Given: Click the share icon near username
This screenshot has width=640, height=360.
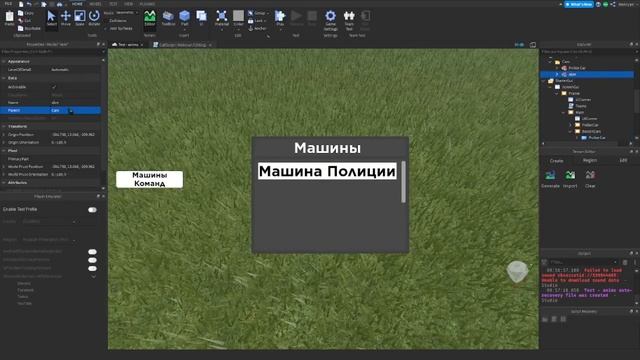Looking at the screenshot, I should pyautogui.click(x=613, y=4).
